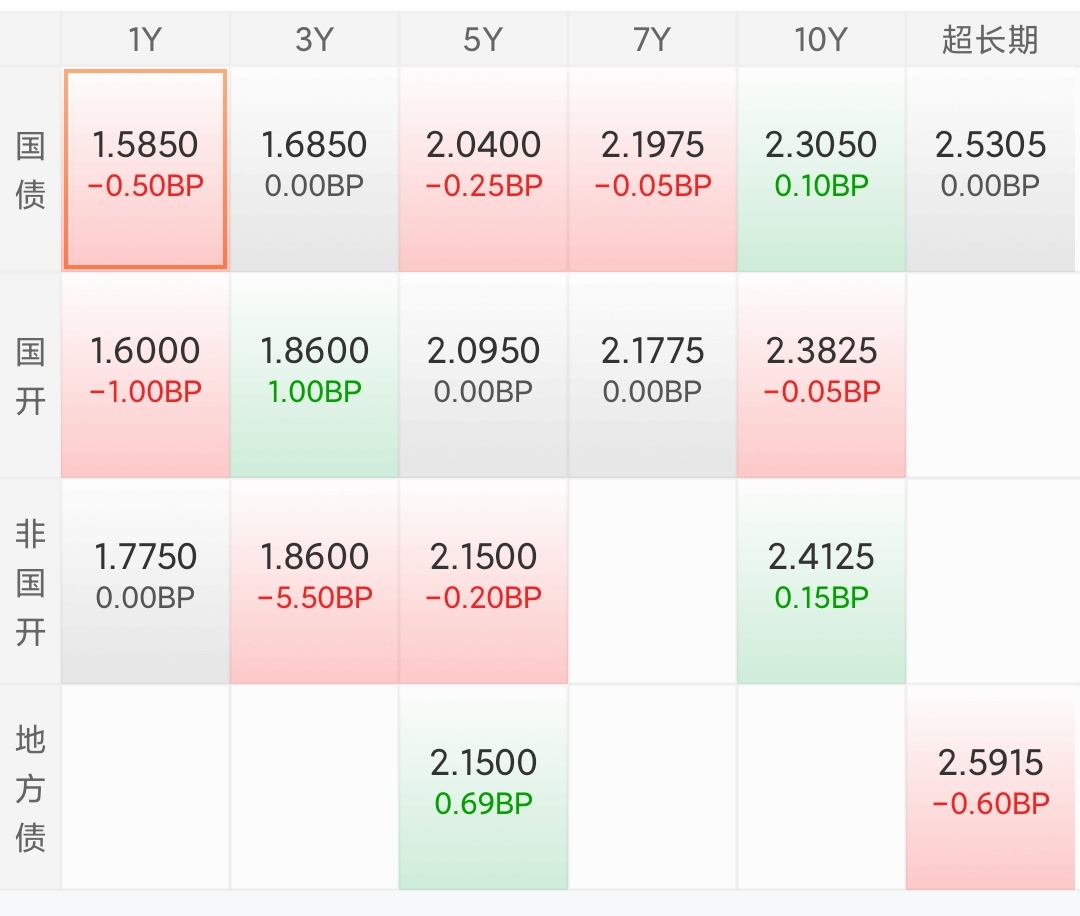Viewport: 1080px width, 916px height.
Task: Tap the 地方债 5Y cell with 0.69BP
Action: click(x=483, y=787)
